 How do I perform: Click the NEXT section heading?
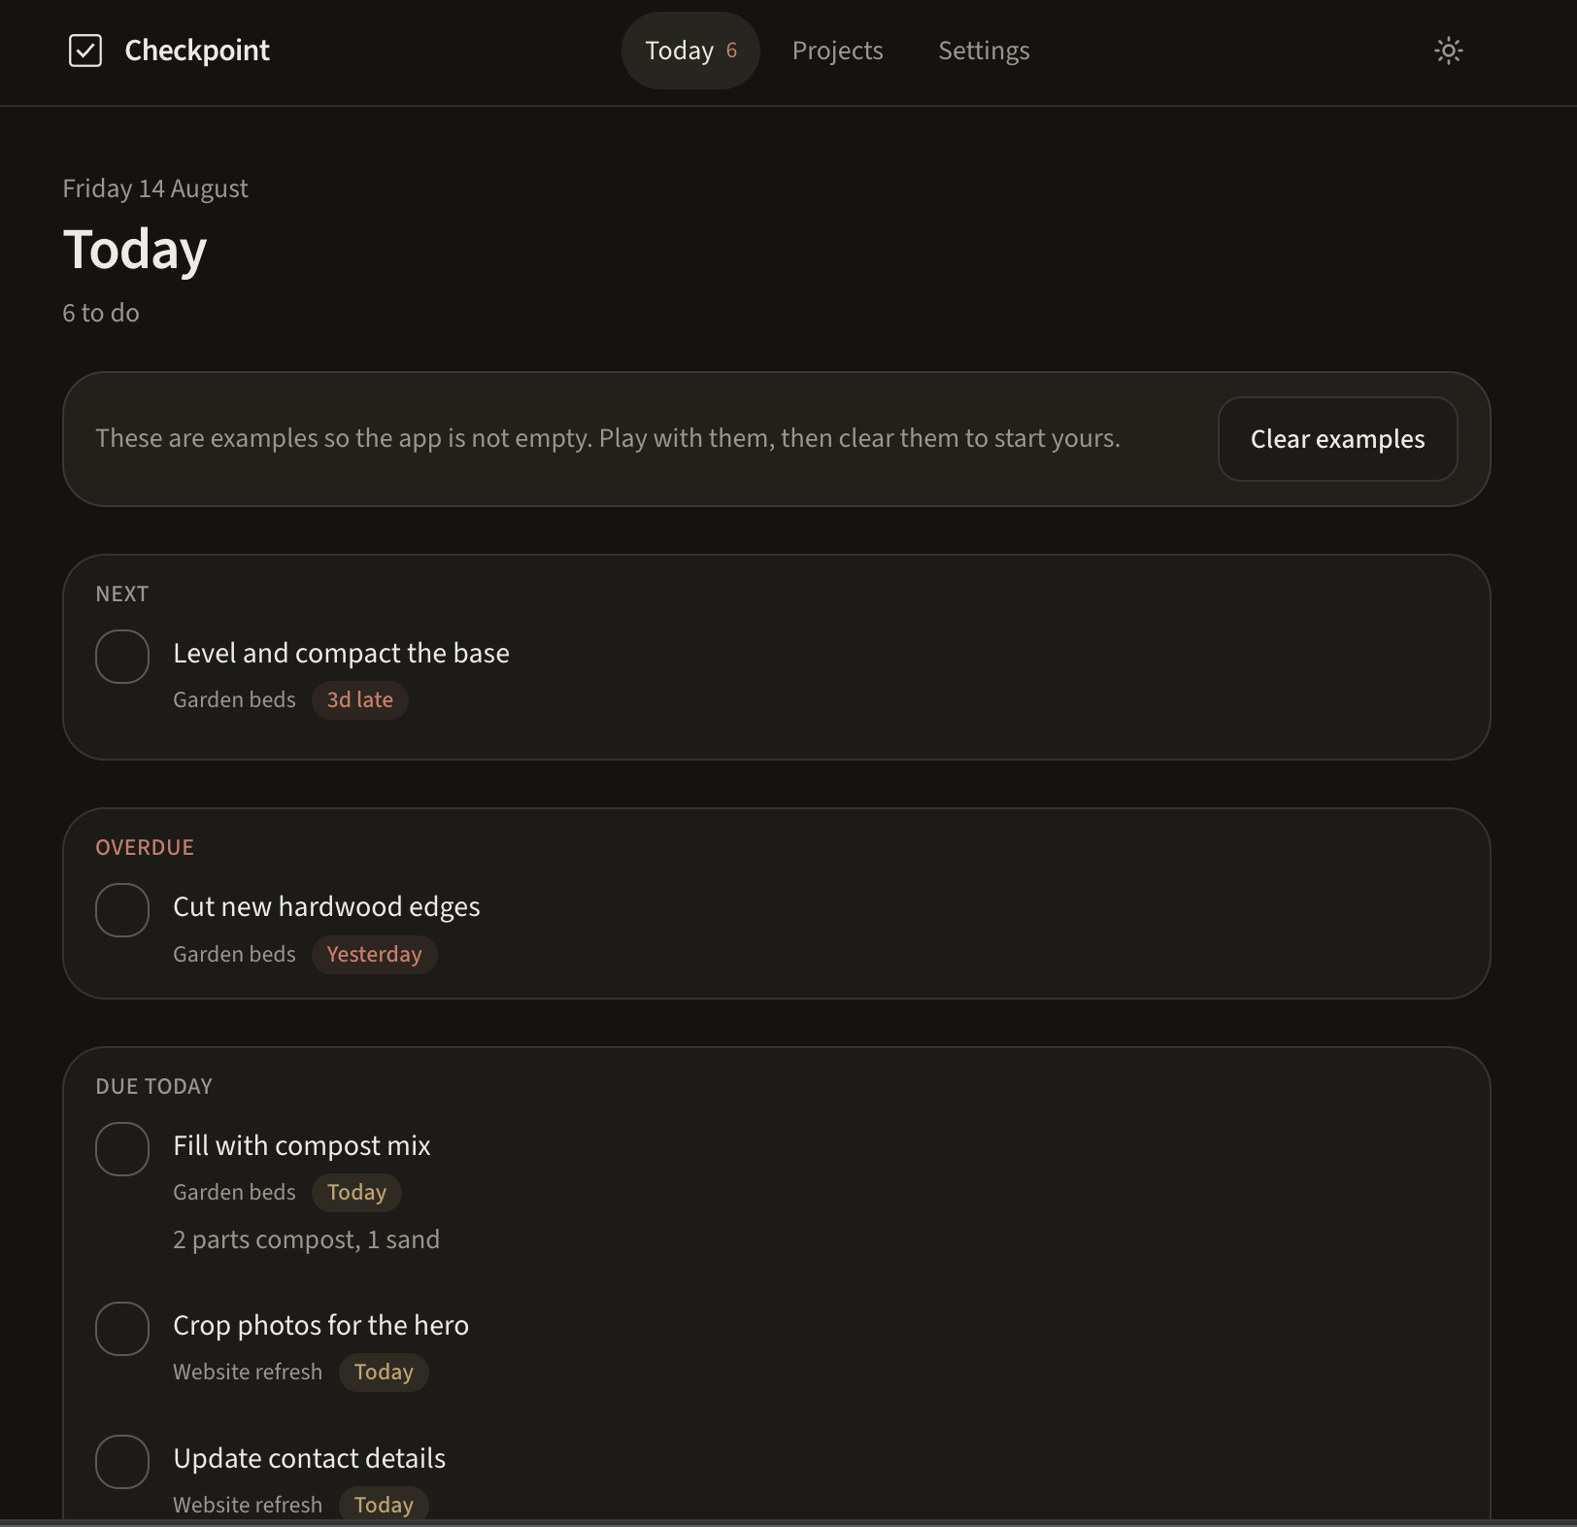click(122, 594)
